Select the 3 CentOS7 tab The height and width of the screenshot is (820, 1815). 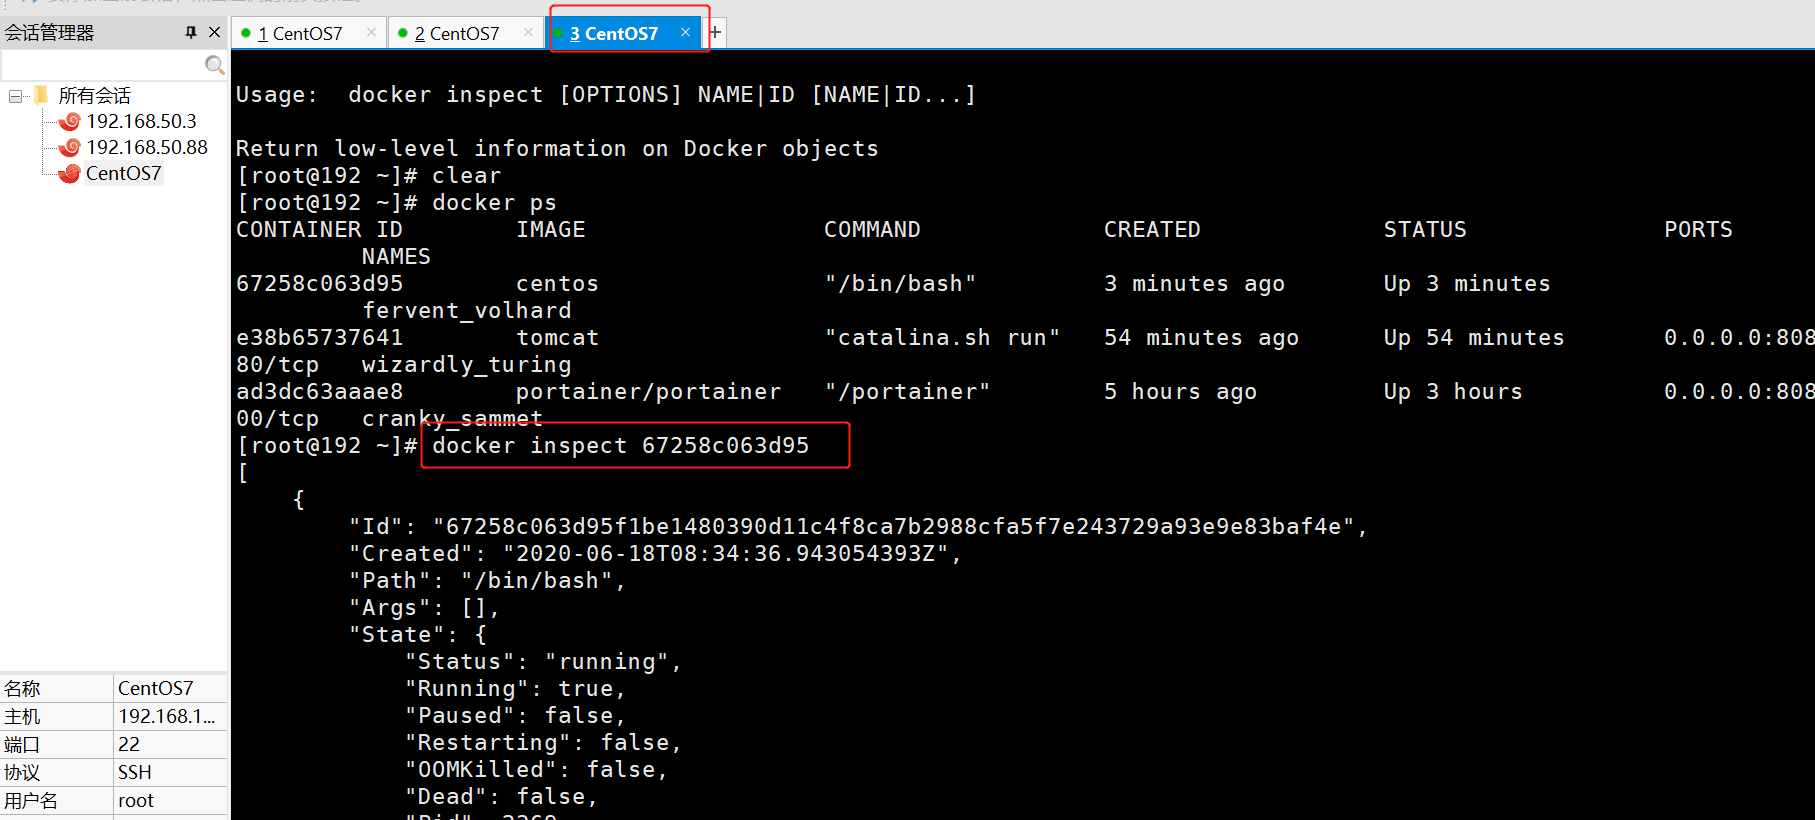point(613,33)
